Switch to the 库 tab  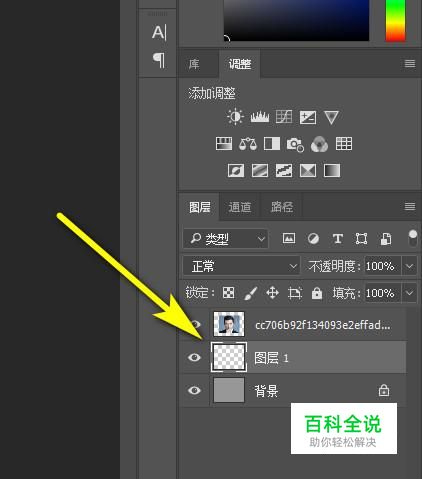(x=194, y=64)
